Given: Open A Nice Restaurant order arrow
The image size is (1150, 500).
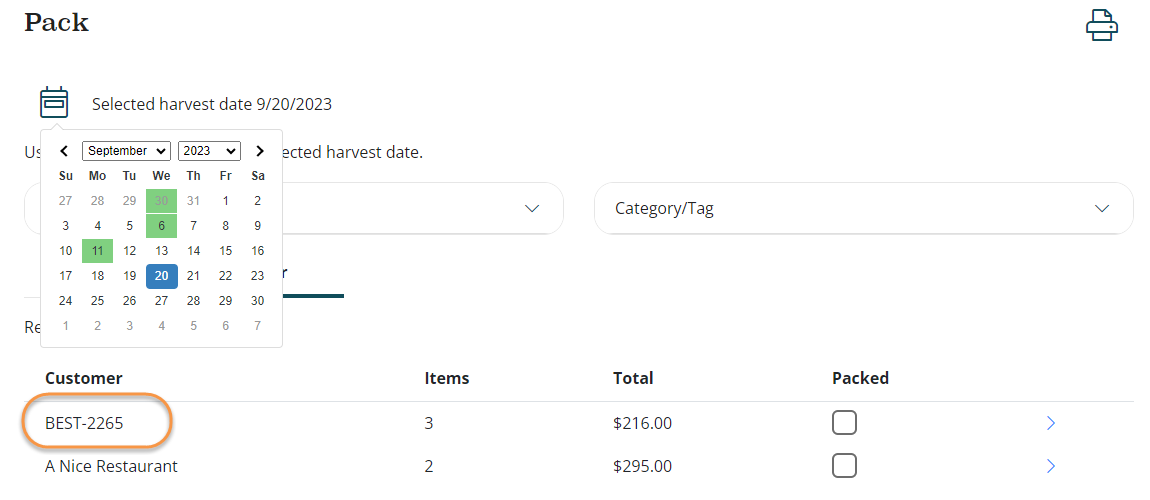Looking at the screenshot, I should [x=1050, y=466].
